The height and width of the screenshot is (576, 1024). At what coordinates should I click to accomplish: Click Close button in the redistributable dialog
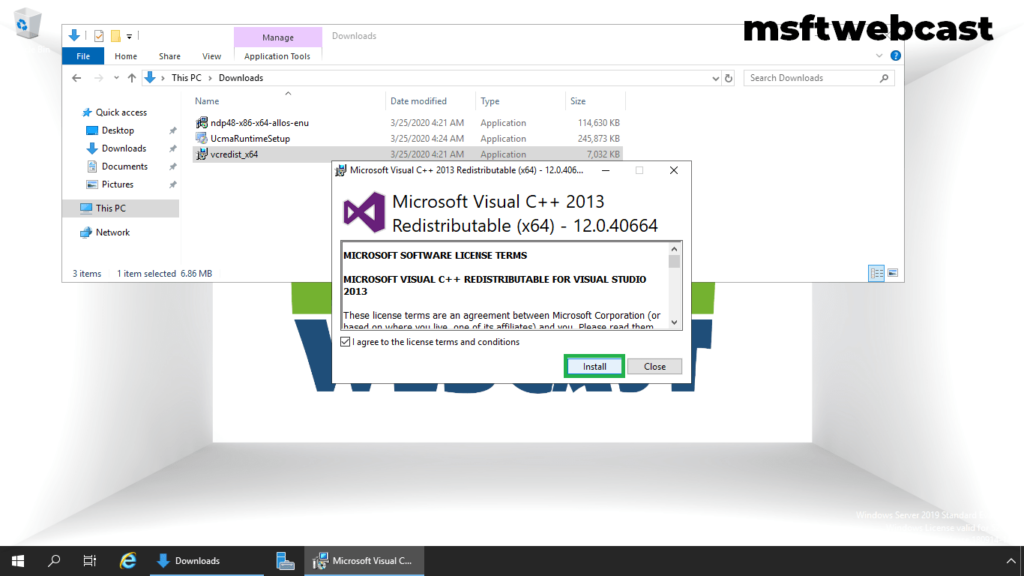click(654, 366)
